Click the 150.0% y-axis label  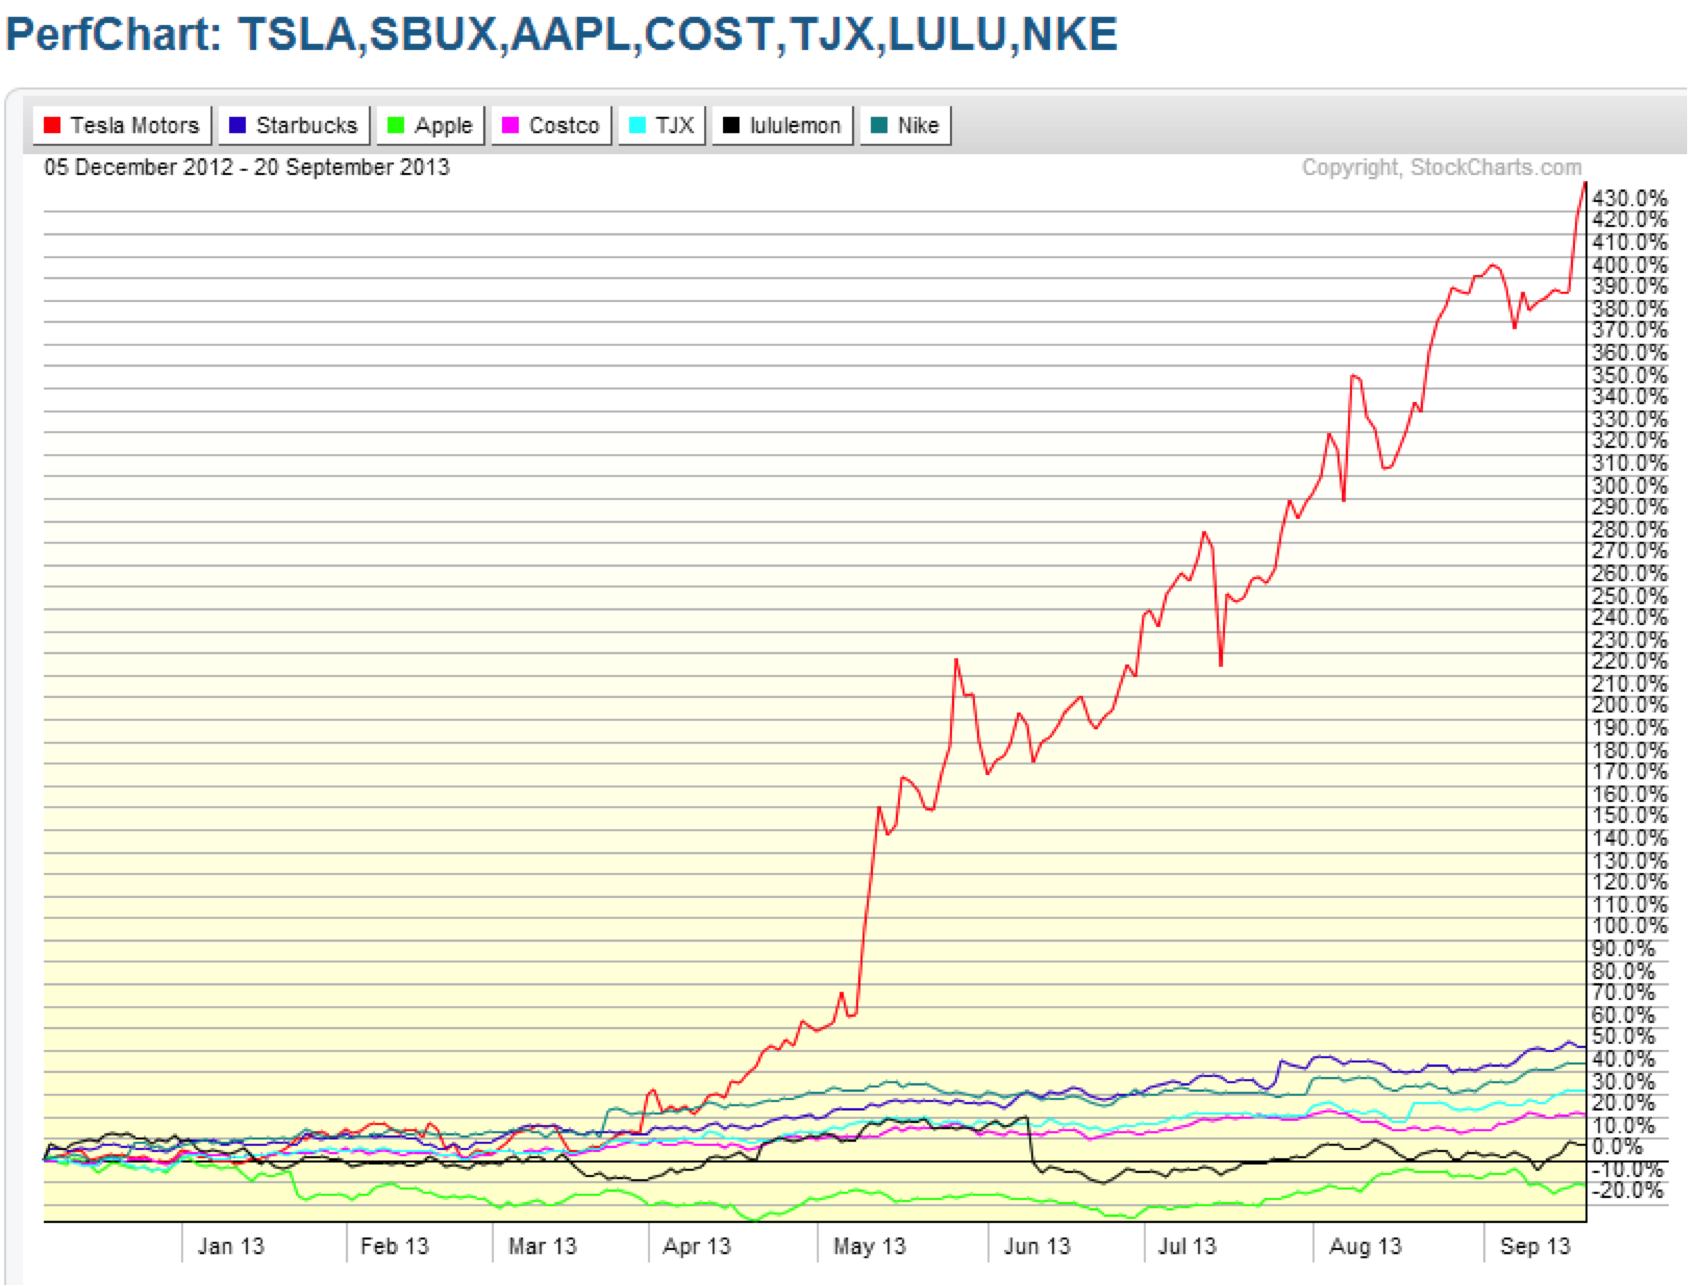pos(1630,816)
